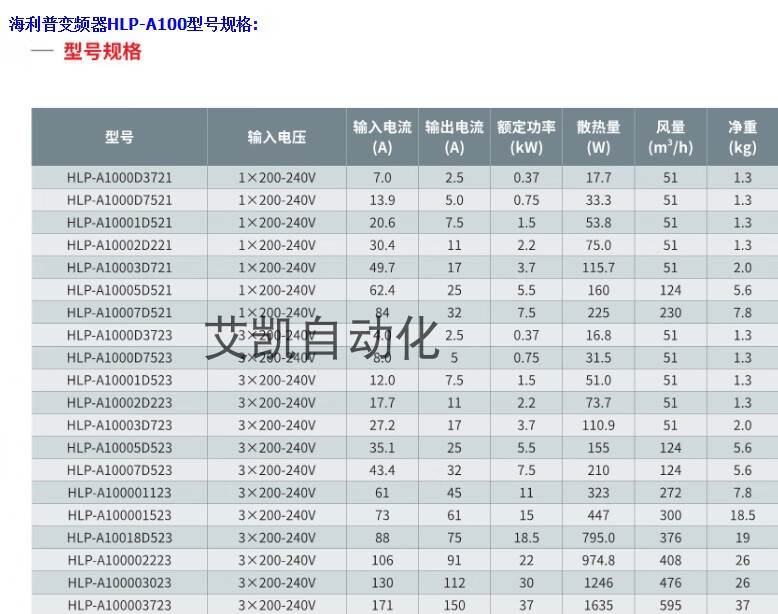Image resolution: width=778 pixels, height=614 pixels.
Task: Click heat dissipation value 53.8
Action: (598, 222)
